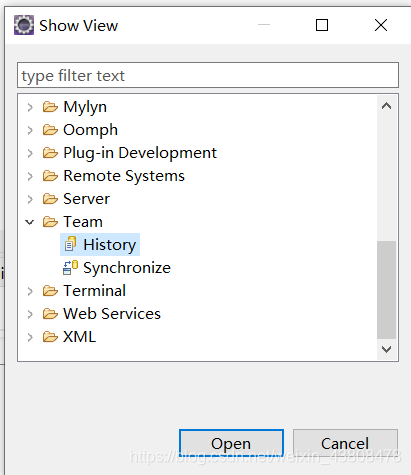This screenshot has height=475, width=411.
Task: Click the Synchronize view icon
Action: click(70, 268)
